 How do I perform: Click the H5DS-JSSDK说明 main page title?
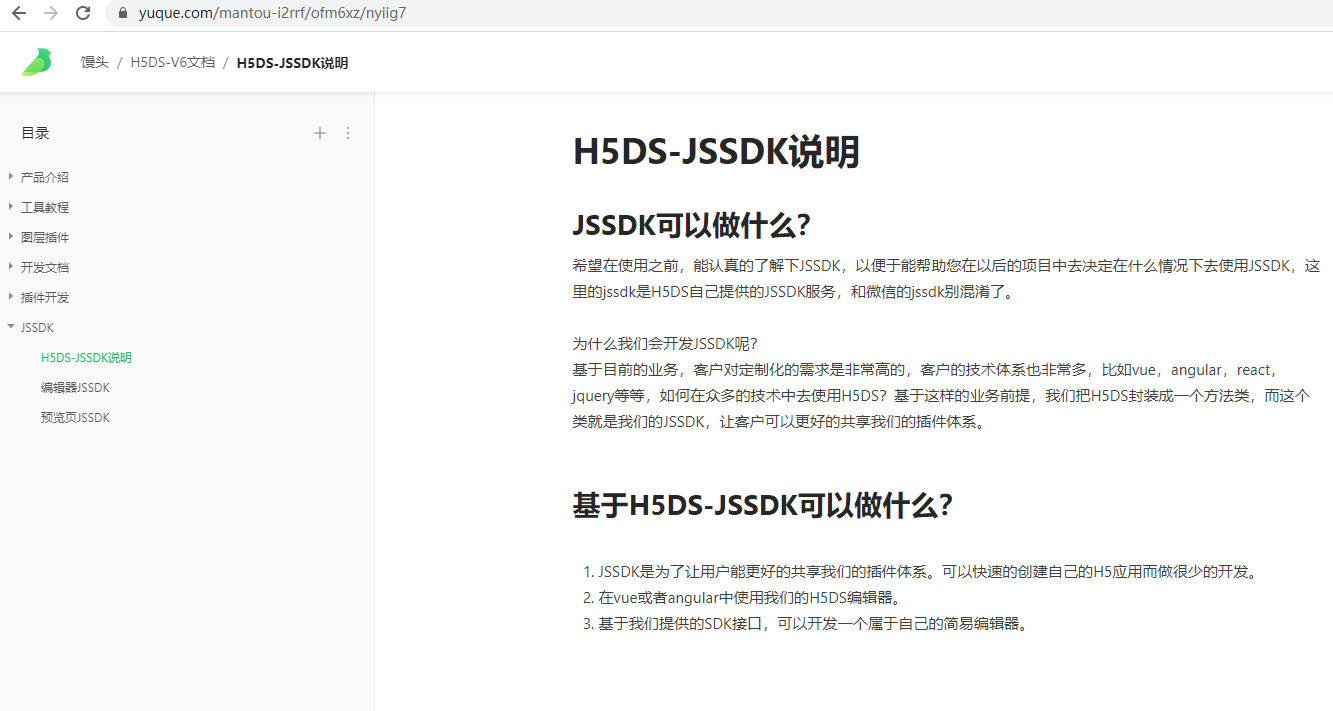pos(716,153)
